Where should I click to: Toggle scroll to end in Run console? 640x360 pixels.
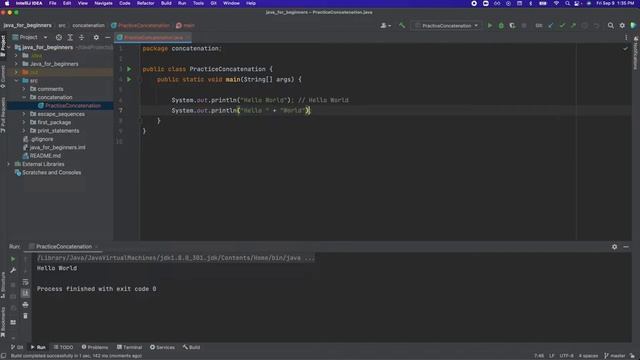(x=25, y=293)
